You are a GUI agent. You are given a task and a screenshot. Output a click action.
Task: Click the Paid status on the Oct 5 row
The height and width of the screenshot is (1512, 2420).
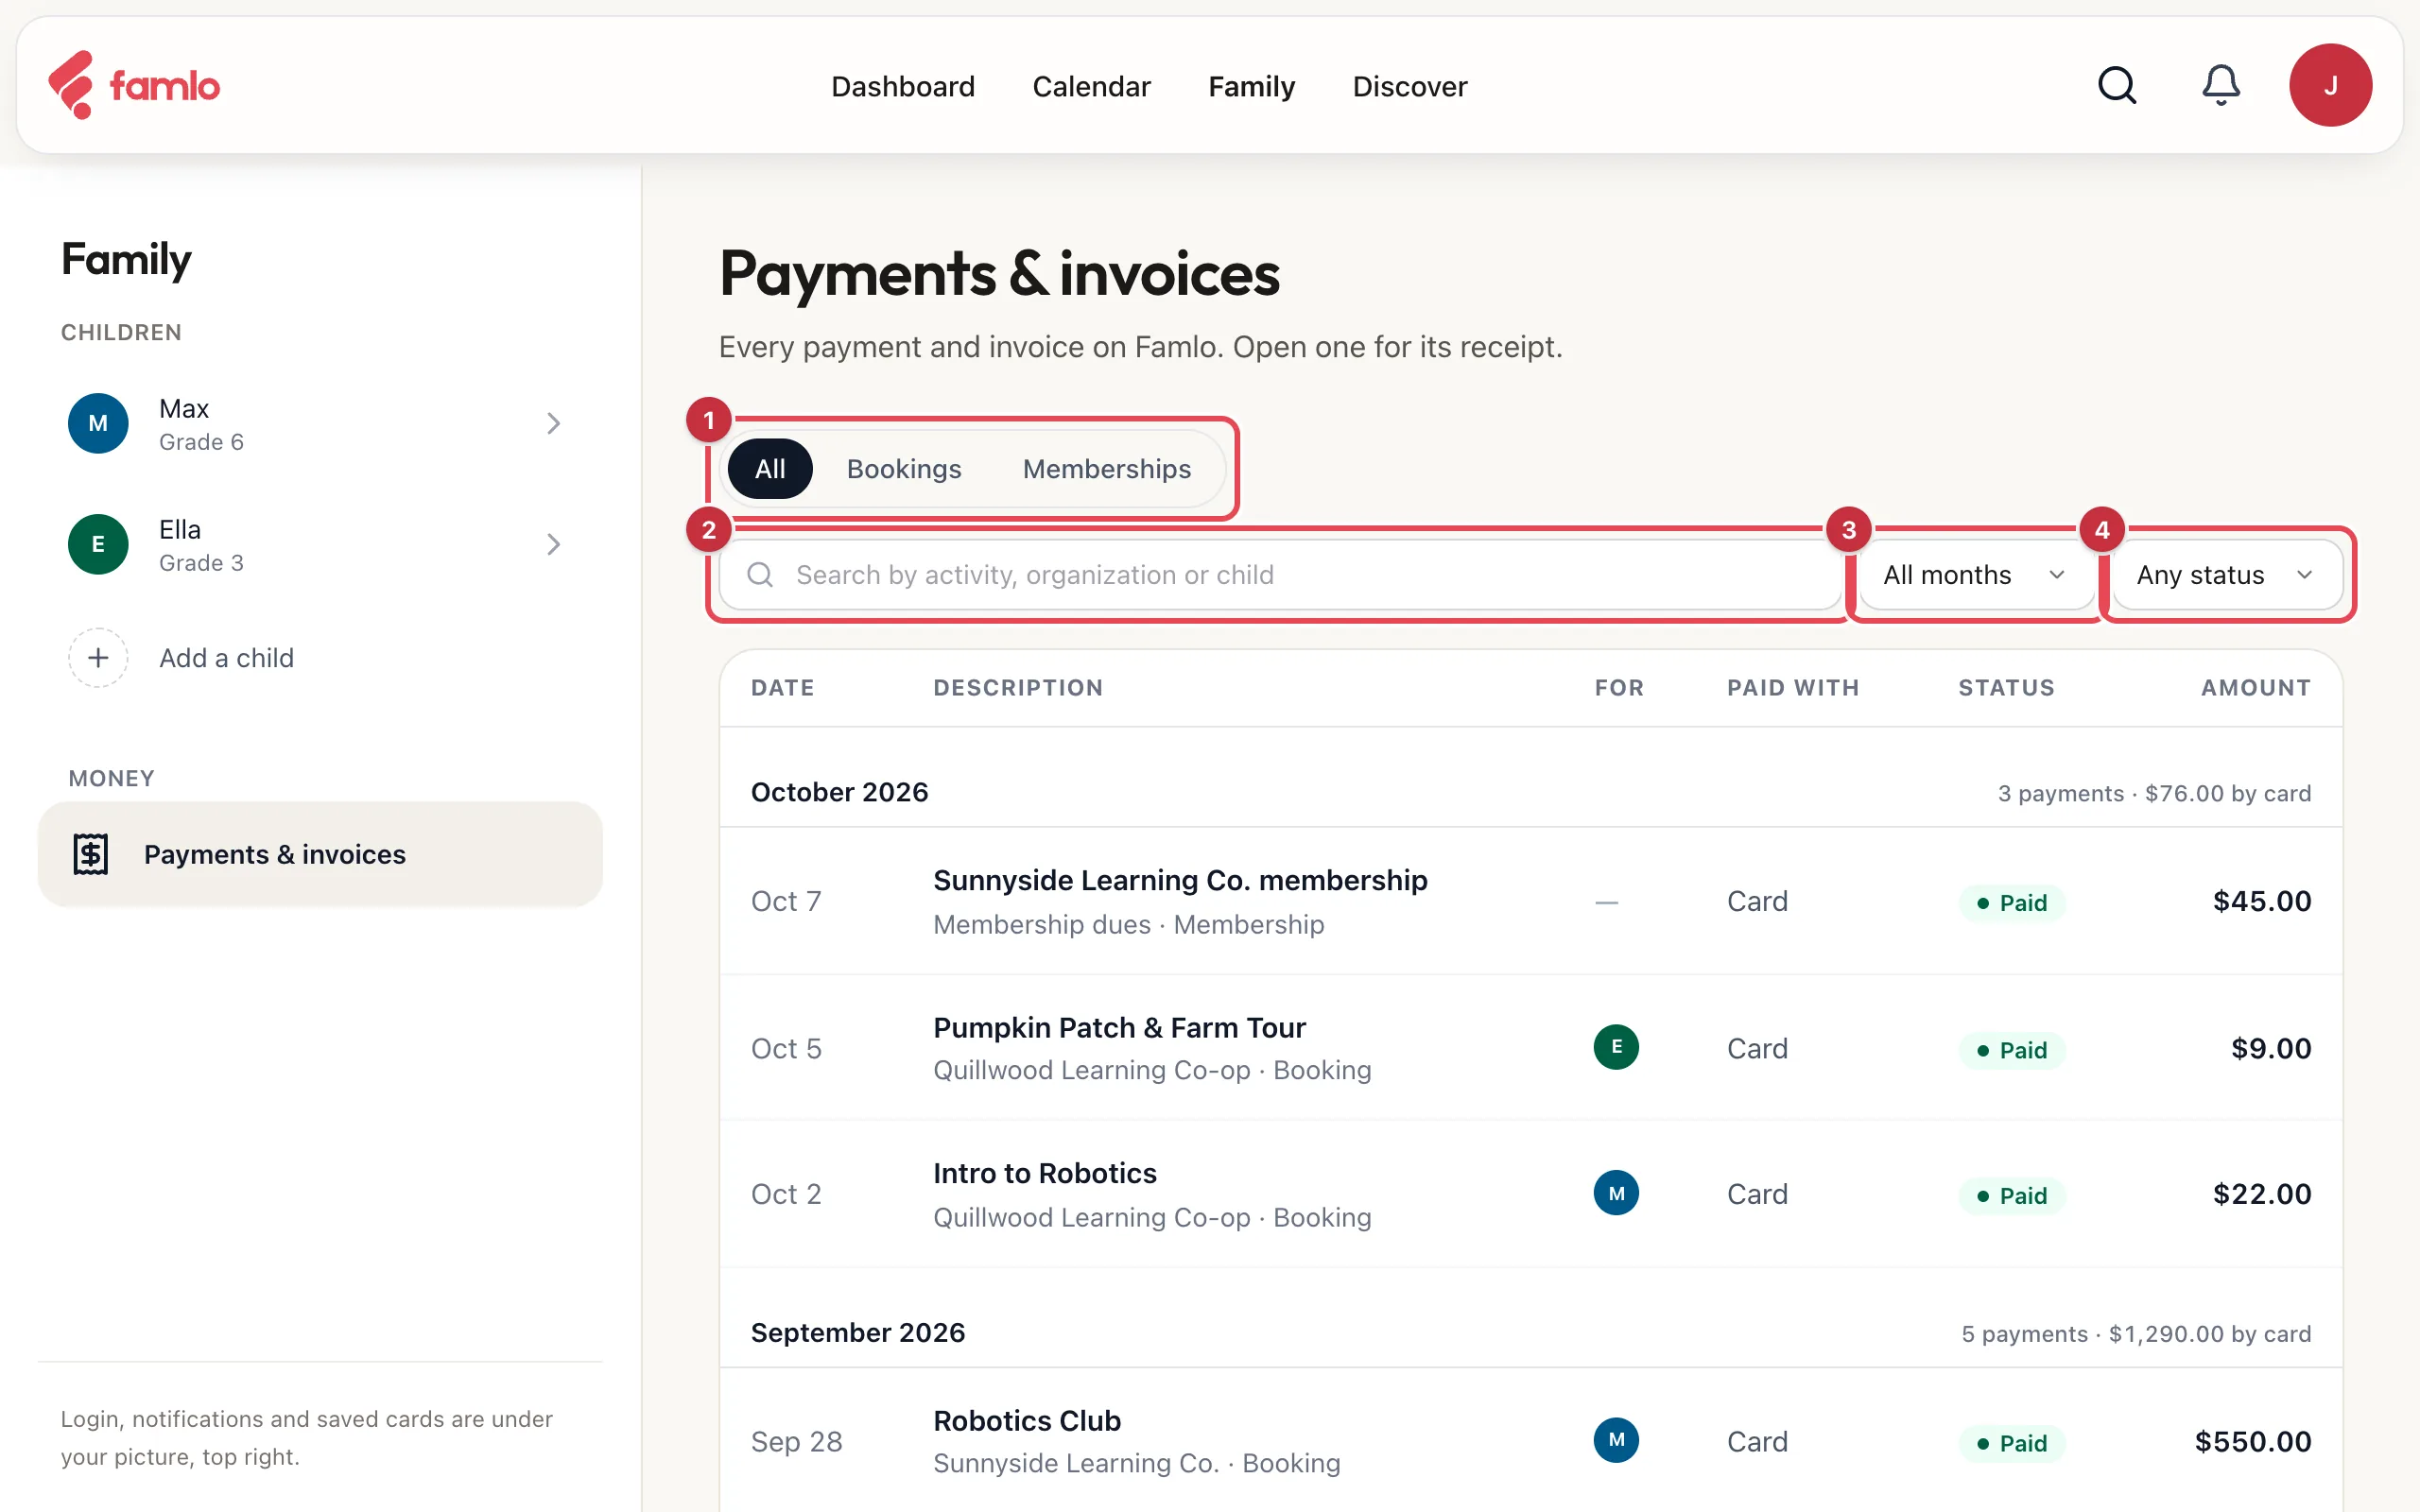point(2012,1049)
